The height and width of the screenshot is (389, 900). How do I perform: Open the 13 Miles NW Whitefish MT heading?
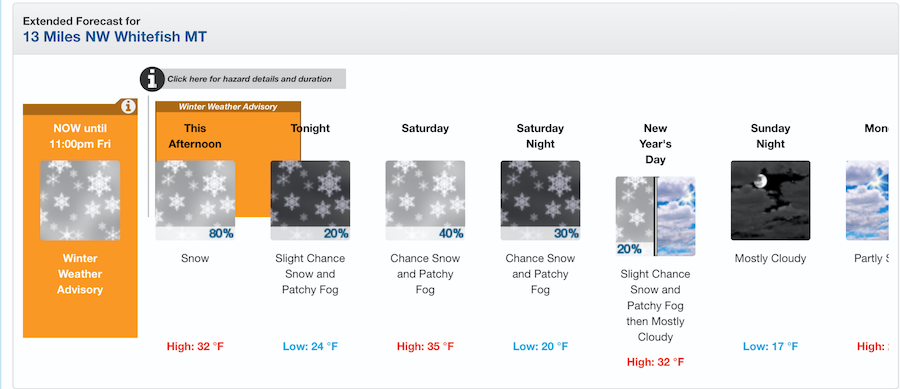pyautogui.click(x=115, y=37)
